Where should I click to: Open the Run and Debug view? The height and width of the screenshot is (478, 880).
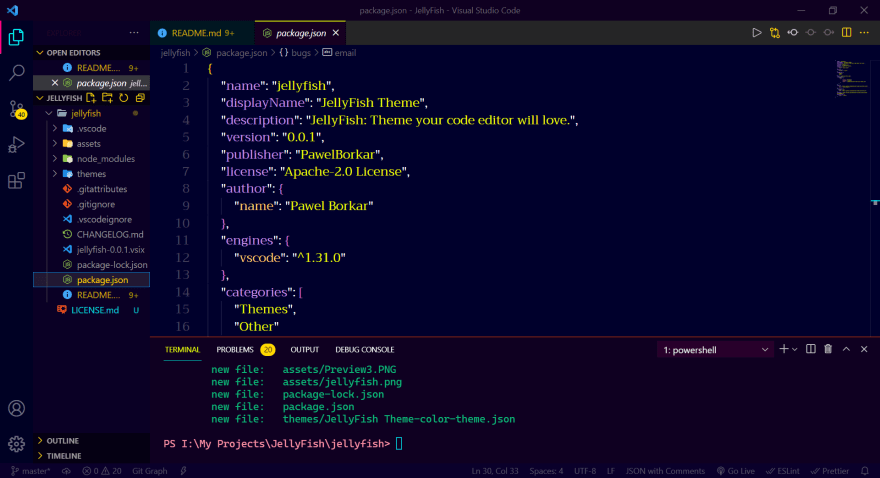pos(16,144)
